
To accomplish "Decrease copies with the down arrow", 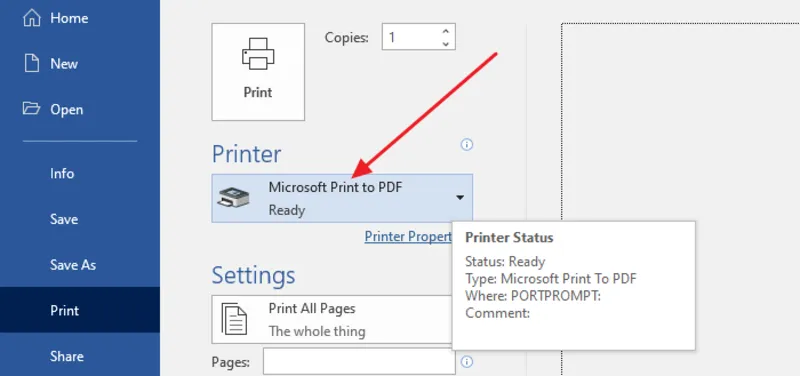I will (445, 44).
